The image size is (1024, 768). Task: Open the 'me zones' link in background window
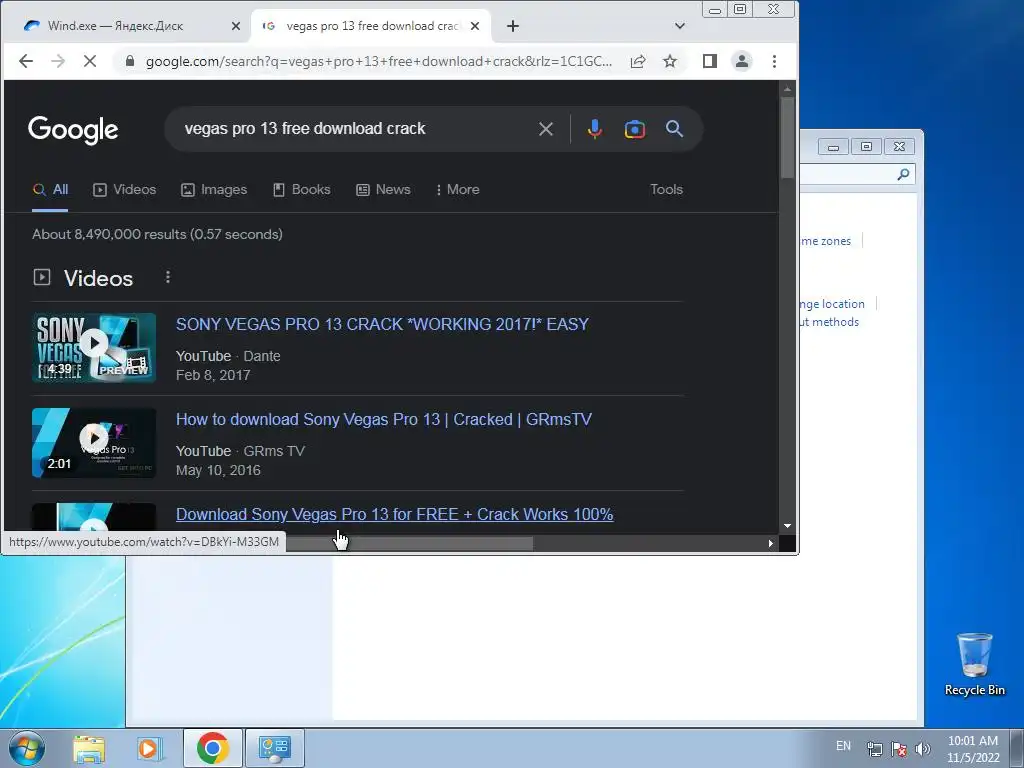[x=825, y=241]
